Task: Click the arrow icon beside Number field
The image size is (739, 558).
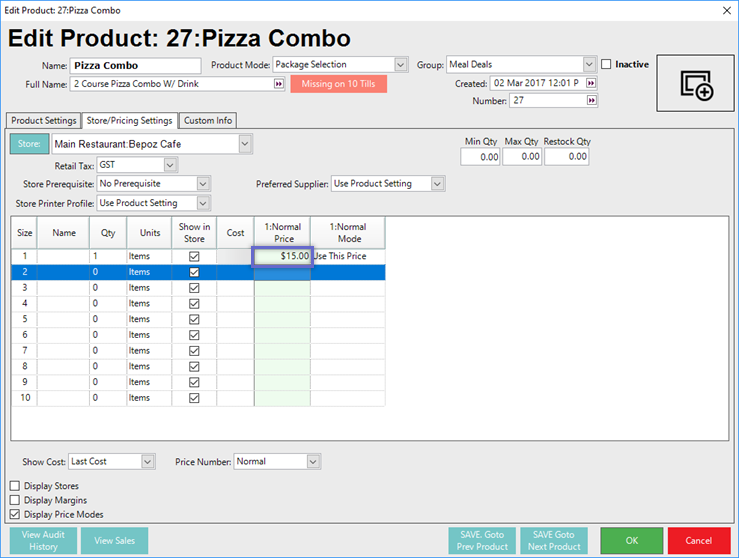Action: click(591, 101)
